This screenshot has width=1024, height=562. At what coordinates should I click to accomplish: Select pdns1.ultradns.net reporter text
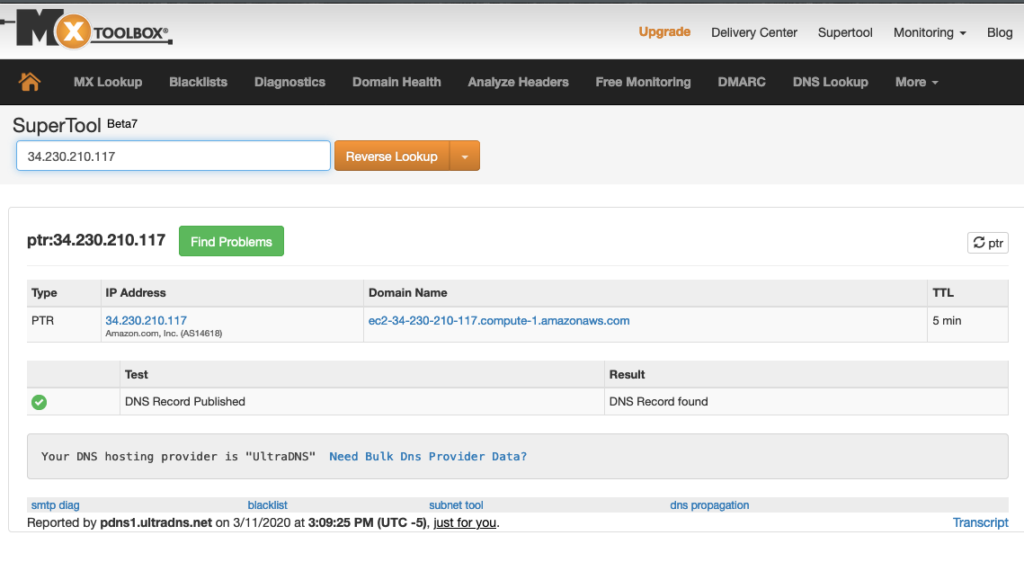pos(156,523)
